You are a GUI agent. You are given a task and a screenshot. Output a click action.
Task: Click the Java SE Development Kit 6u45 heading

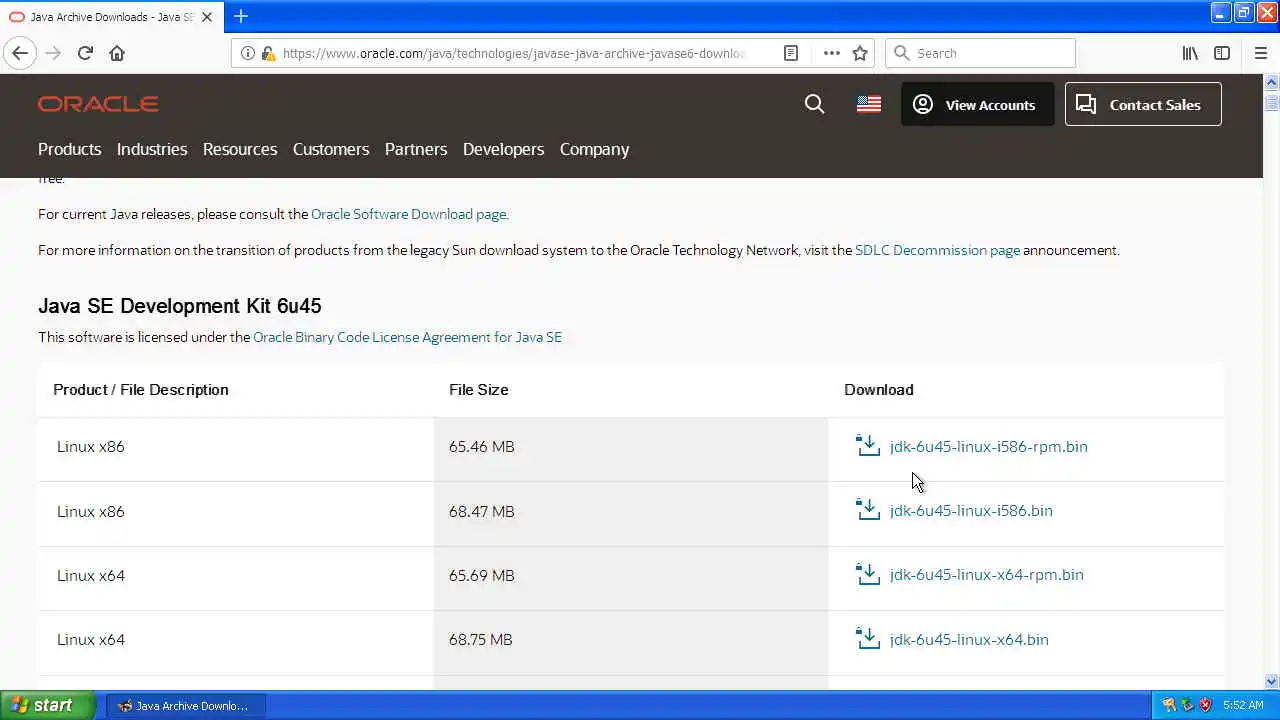point(180,306)
